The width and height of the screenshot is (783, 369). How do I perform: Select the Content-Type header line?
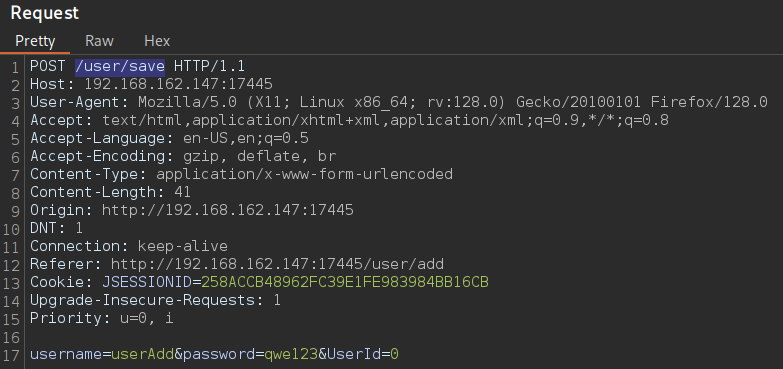pyautogui.click(x=241, y=174)
